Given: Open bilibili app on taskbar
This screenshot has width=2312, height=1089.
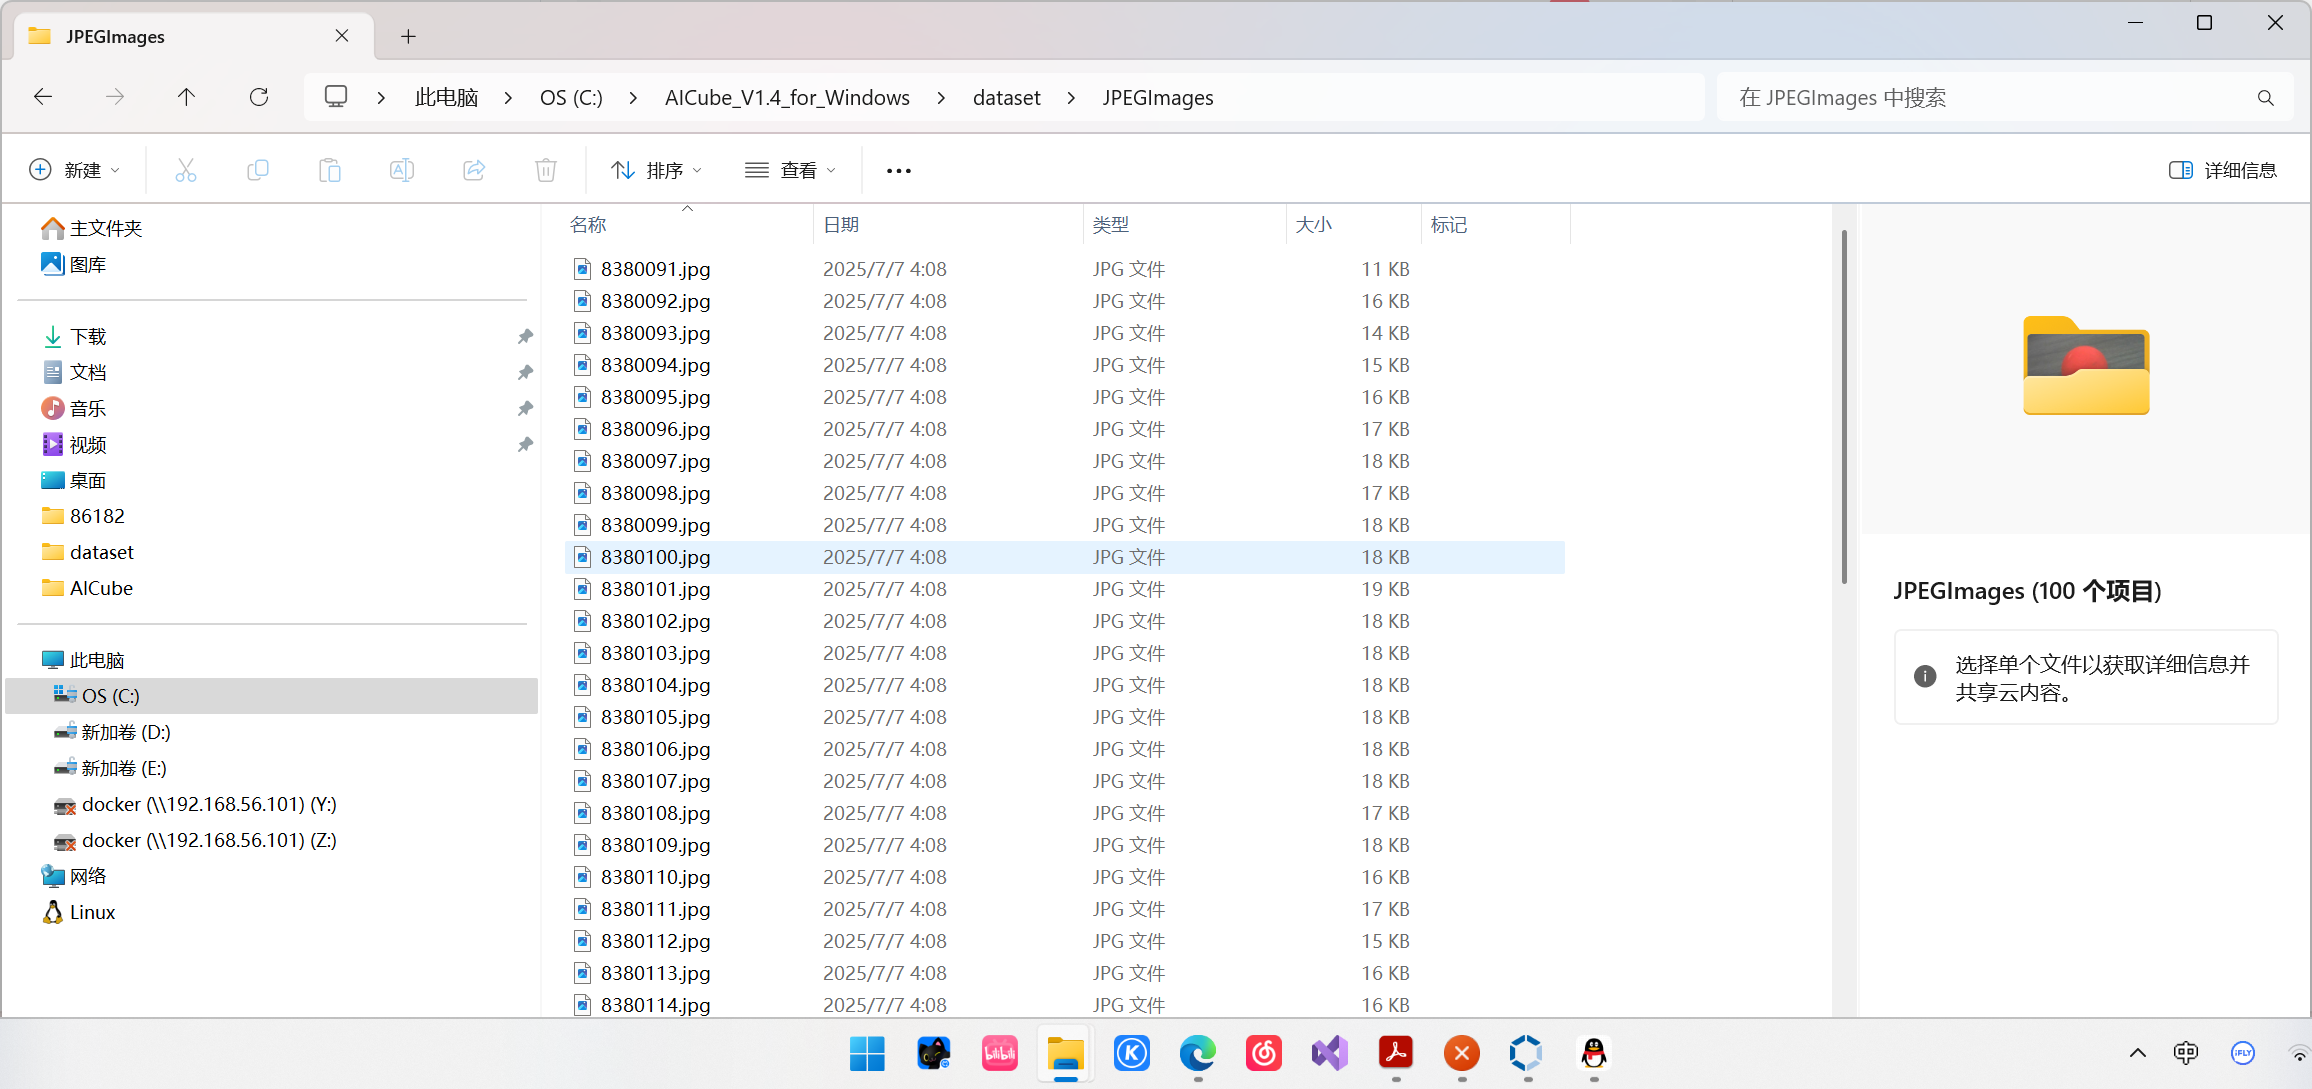Looking at the screenshot, I should pyautogui.click(x=999, y=1053).
